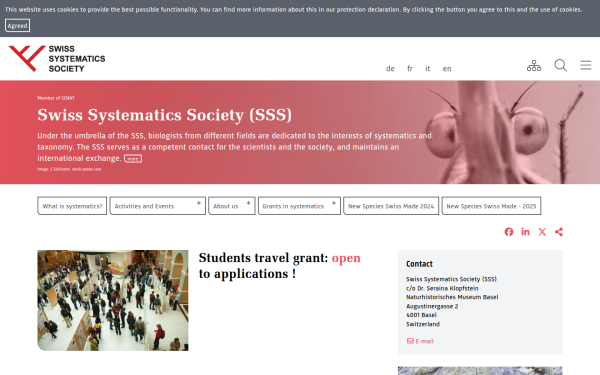This screenshot has width=600, height=375.
Task: Click the envelope icon beside E-mail
Action: coord(410,341)
